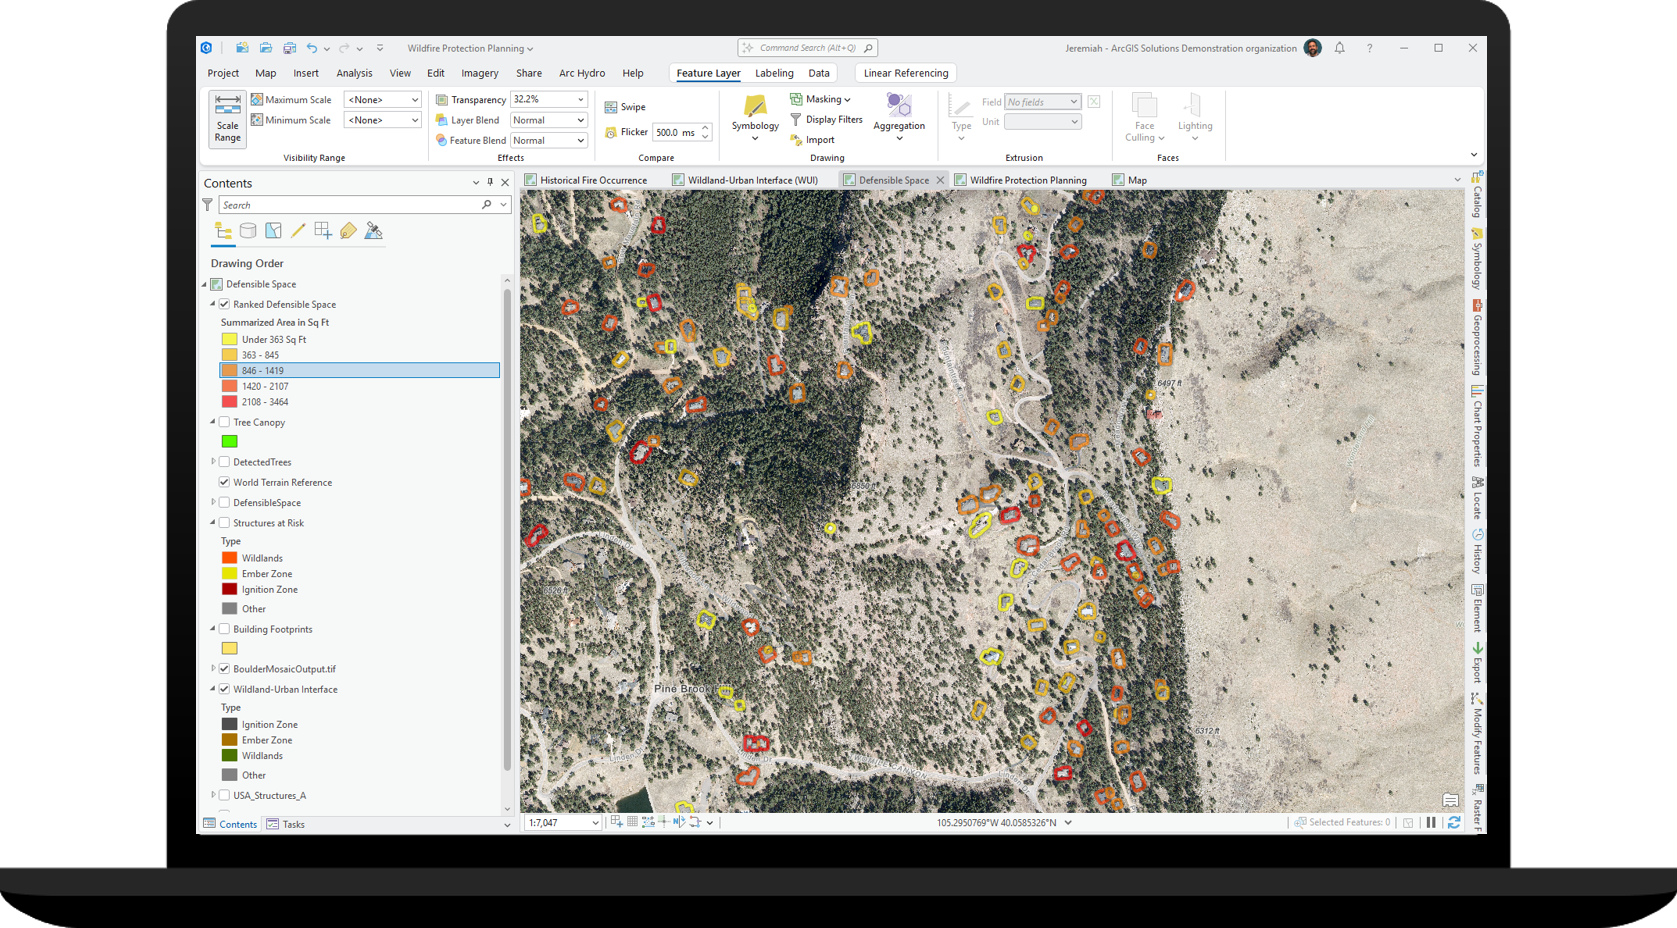1677x928 pixels.
Task: Check the Structures at Risk layer
Action: pyautogui.click(x=224, y=522)
